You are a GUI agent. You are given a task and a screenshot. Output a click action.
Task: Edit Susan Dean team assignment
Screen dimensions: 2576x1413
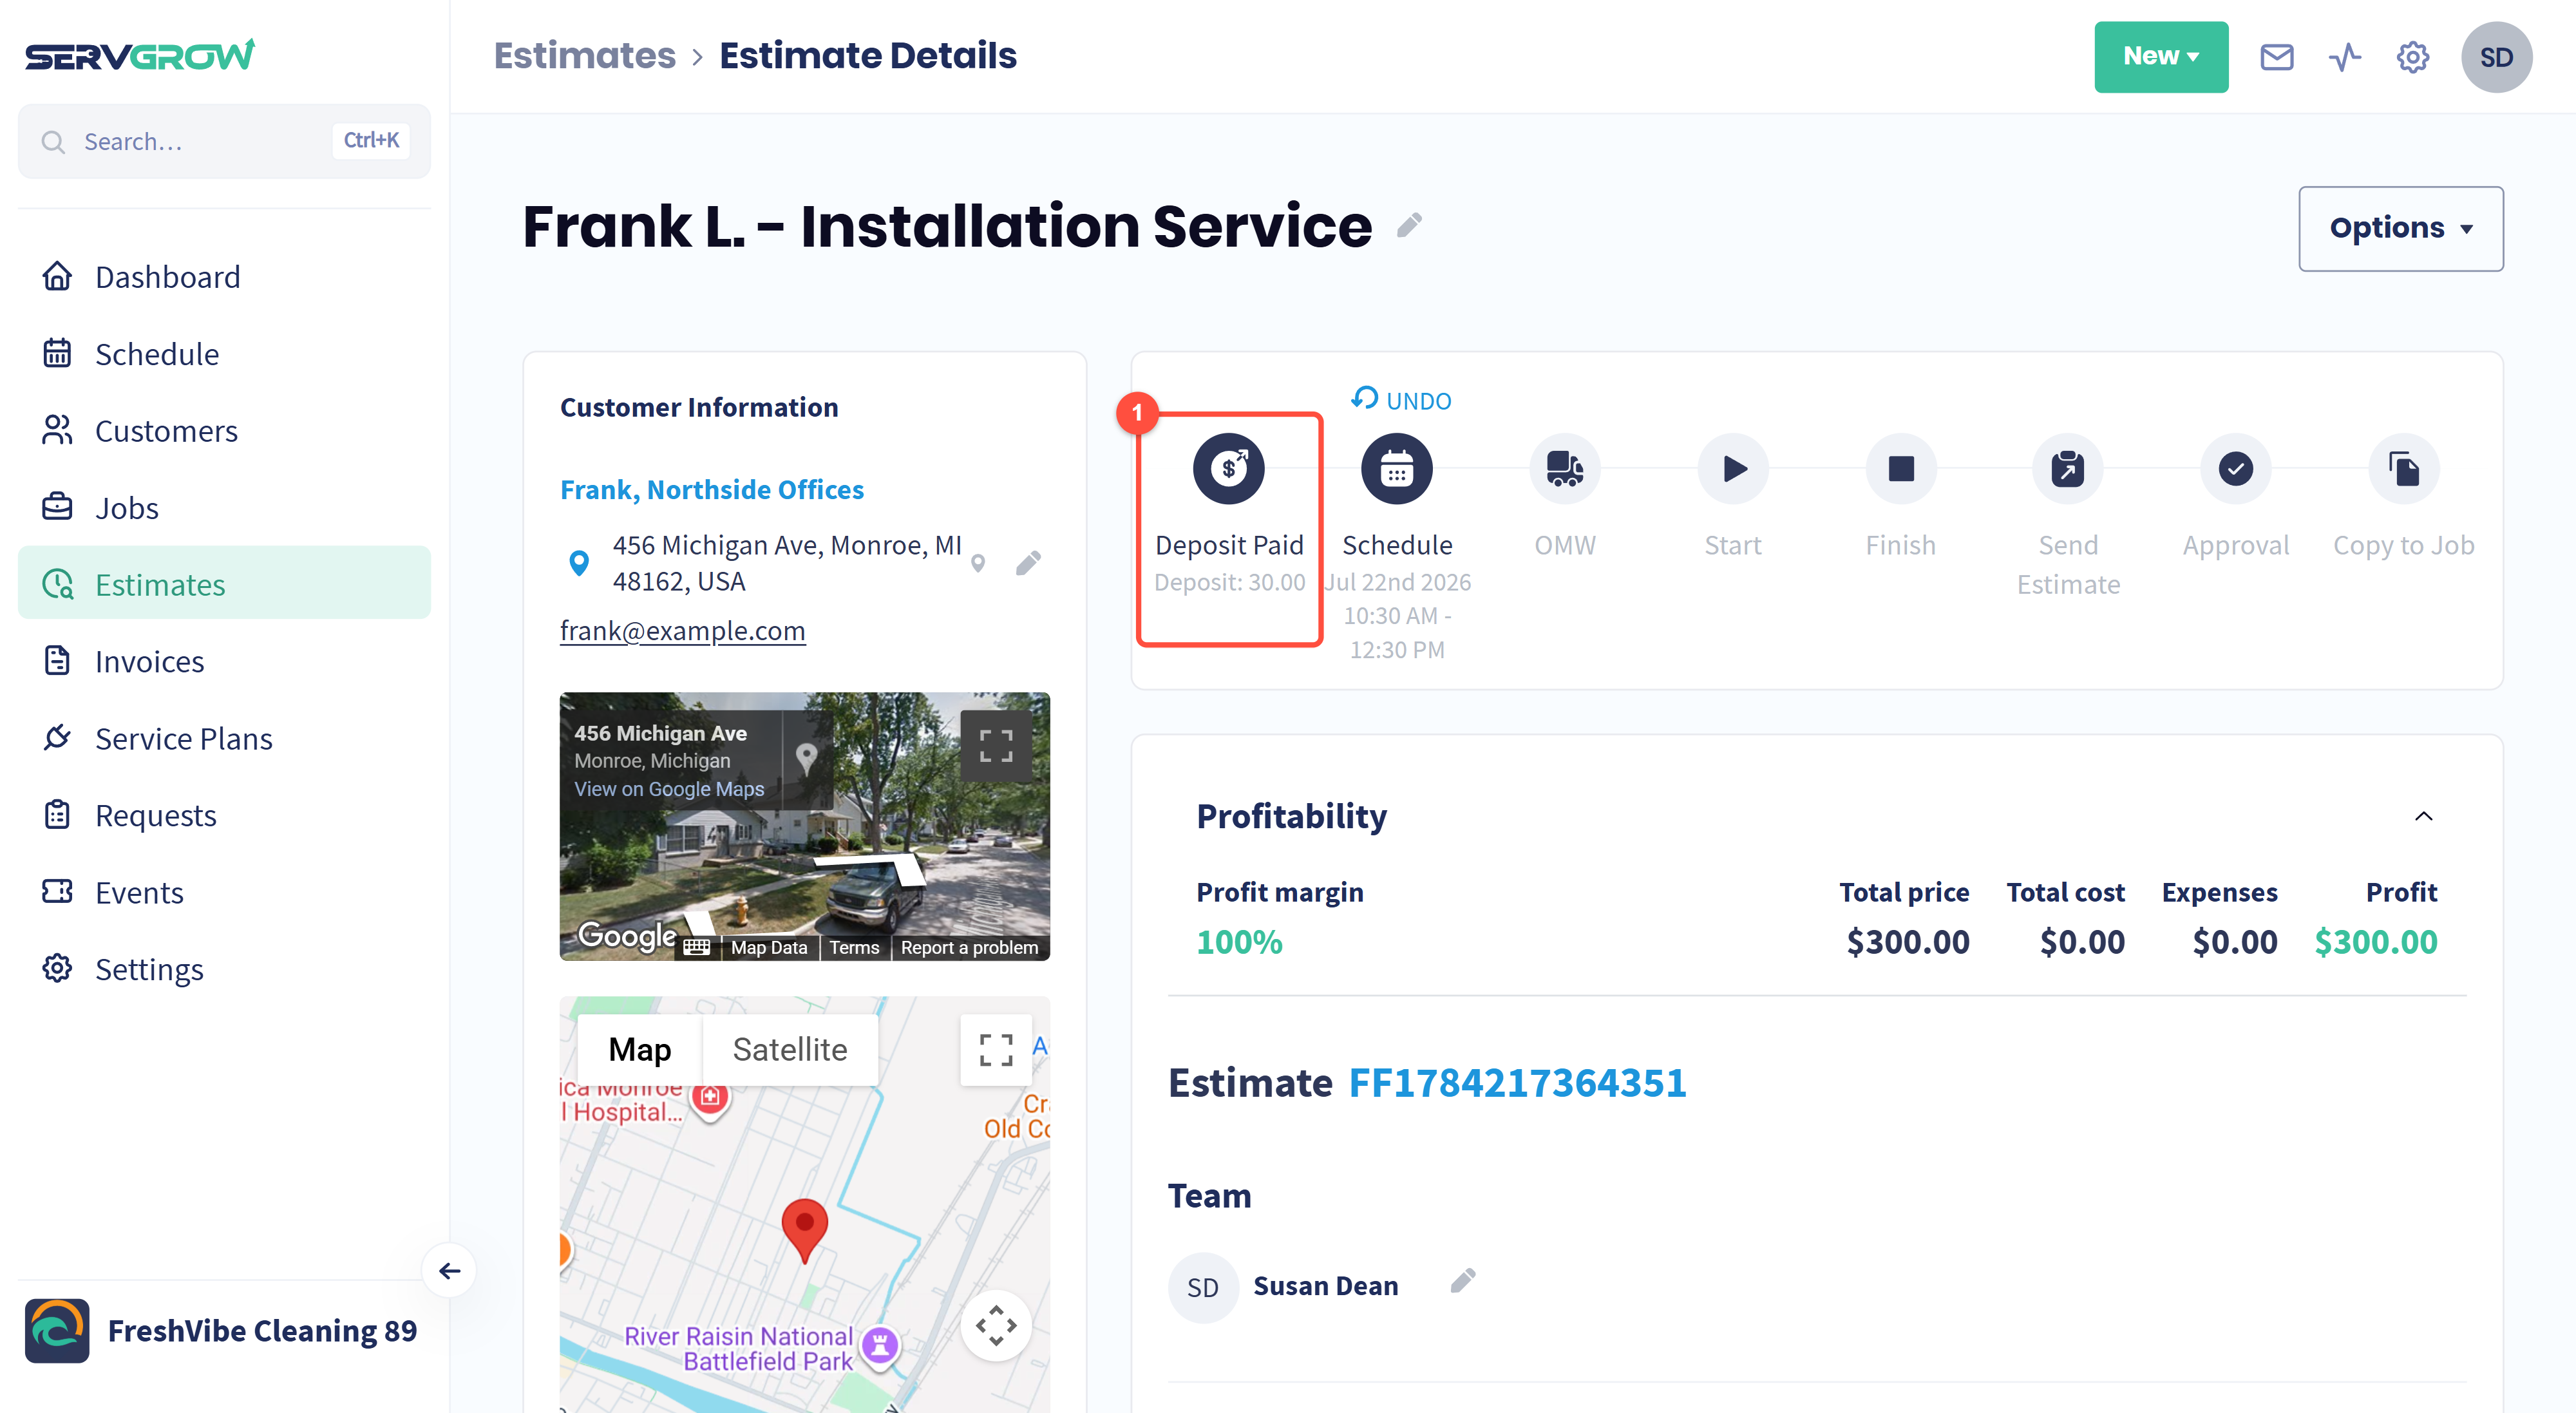1462,1281
